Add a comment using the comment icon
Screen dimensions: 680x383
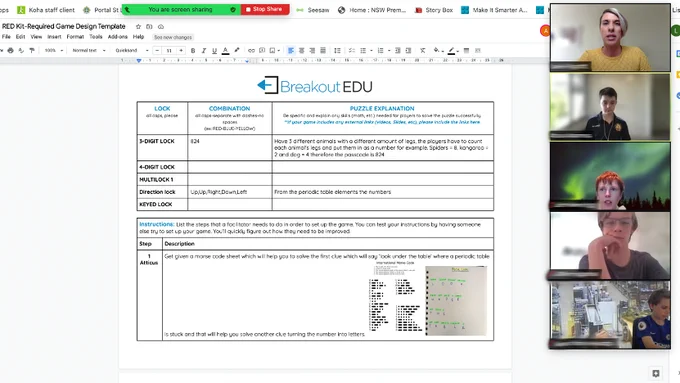(262, 51)
